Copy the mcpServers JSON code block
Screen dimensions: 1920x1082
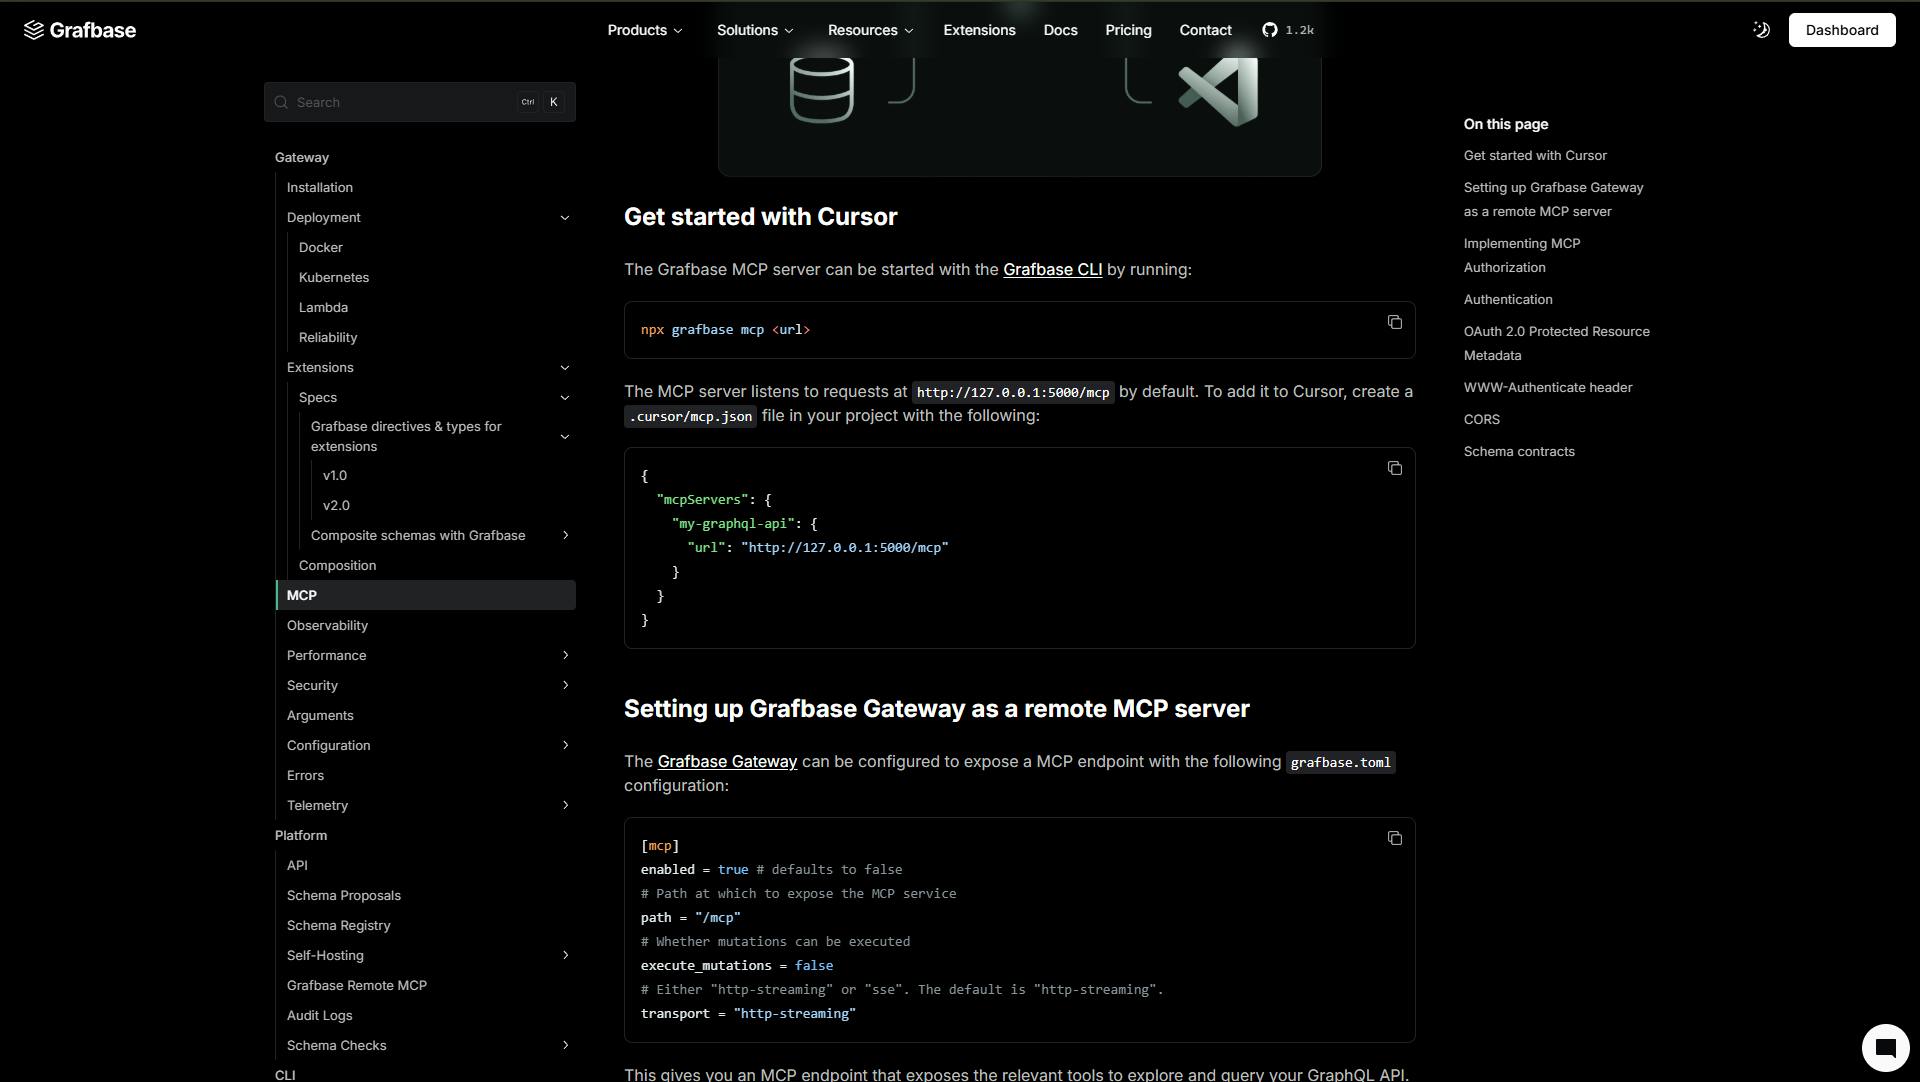coord(1394,468)
